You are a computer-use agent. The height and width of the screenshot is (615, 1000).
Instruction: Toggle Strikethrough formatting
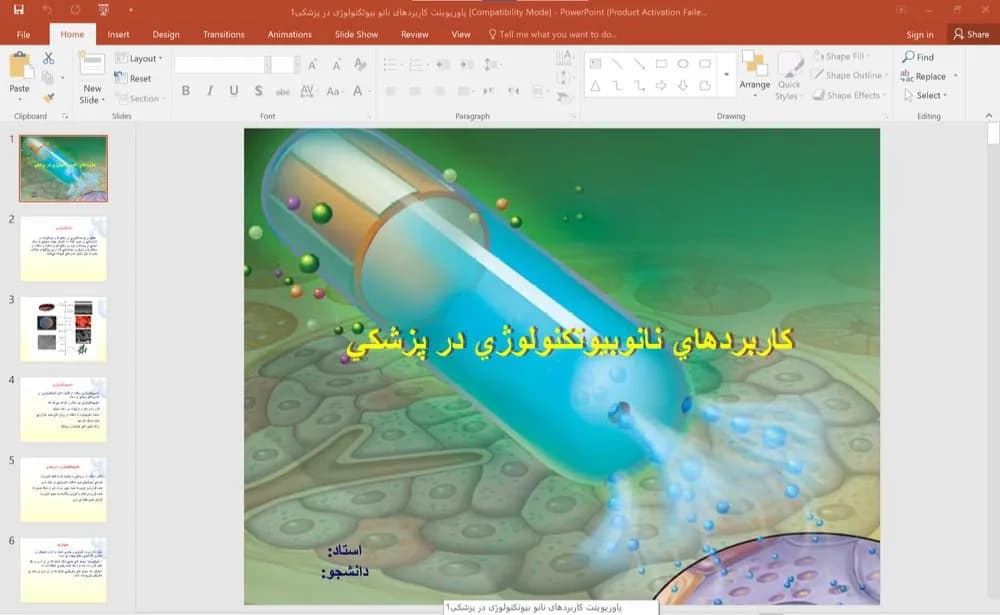point(283,92)
